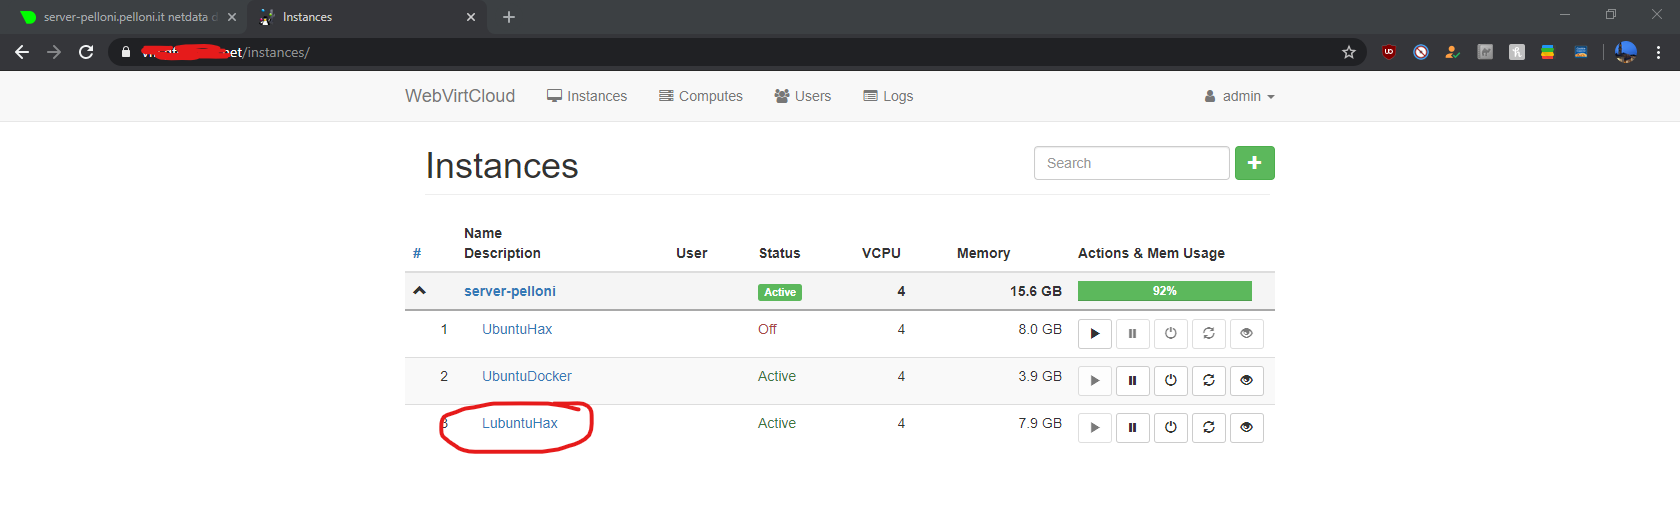Viewport: 1680px width, 517px height.
Task: Open the admin user dropdown
Action: [1240, 96]
